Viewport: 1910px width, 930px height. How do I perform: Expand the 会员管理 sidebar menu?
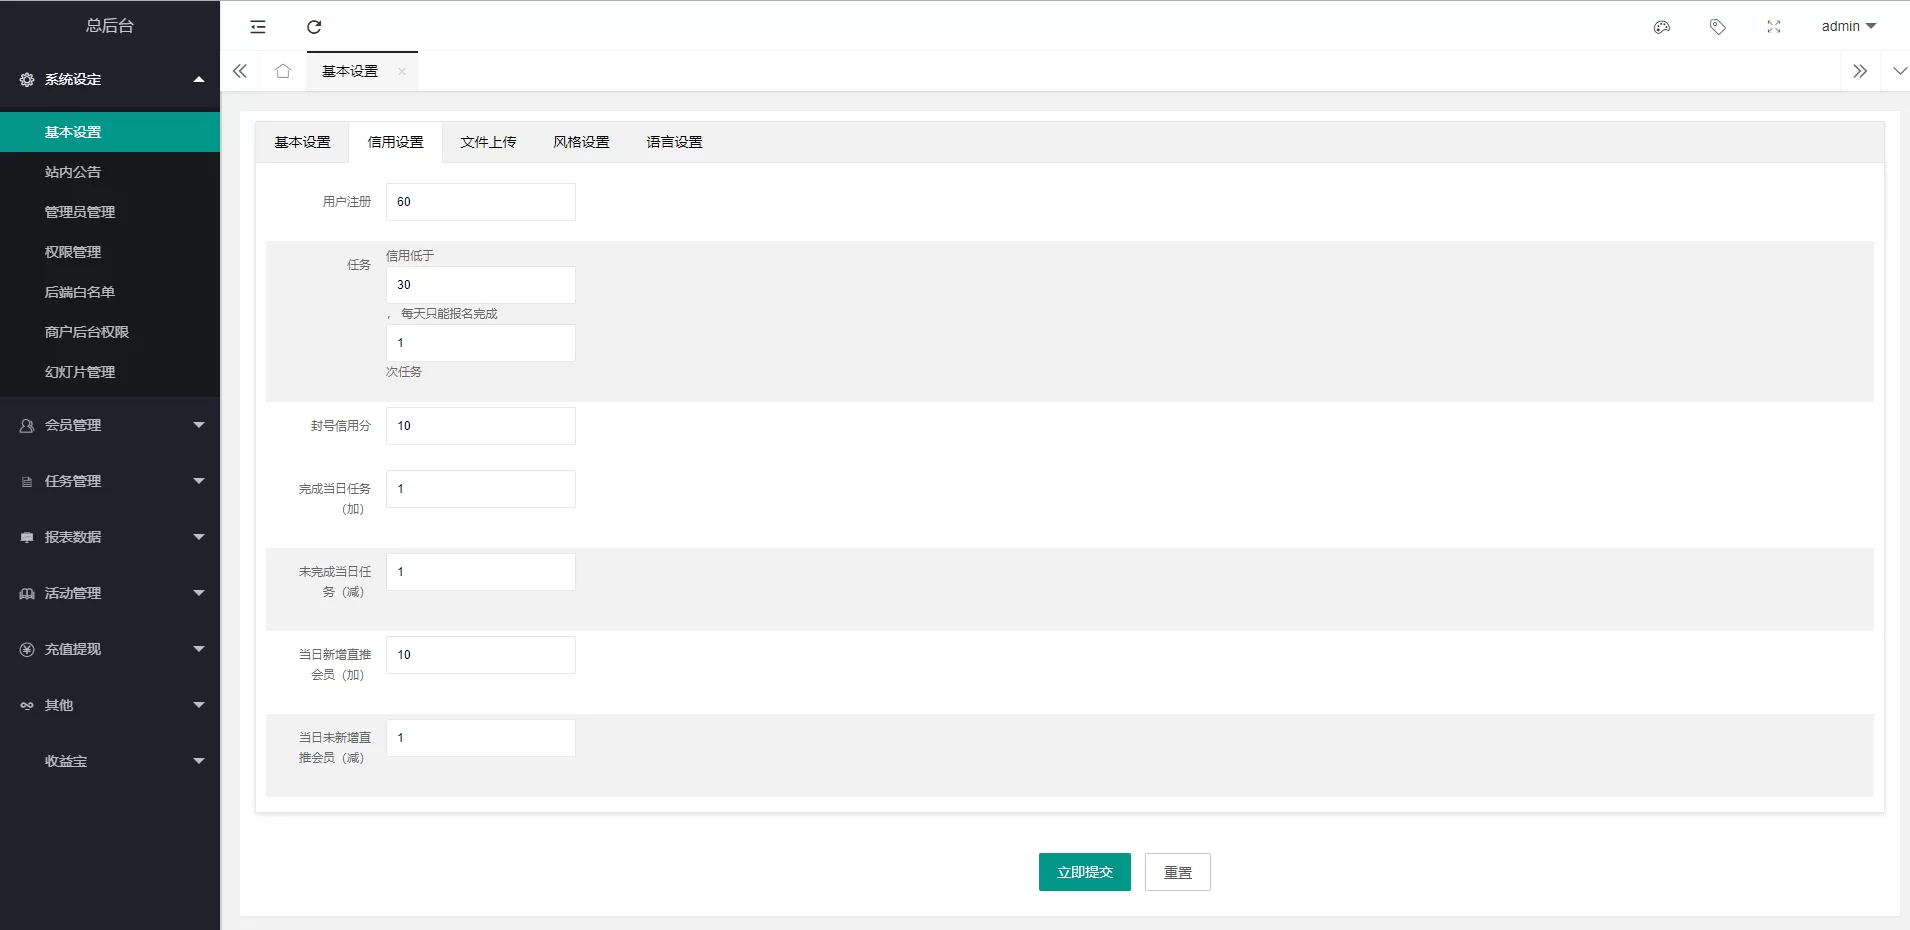click(110, 425)
